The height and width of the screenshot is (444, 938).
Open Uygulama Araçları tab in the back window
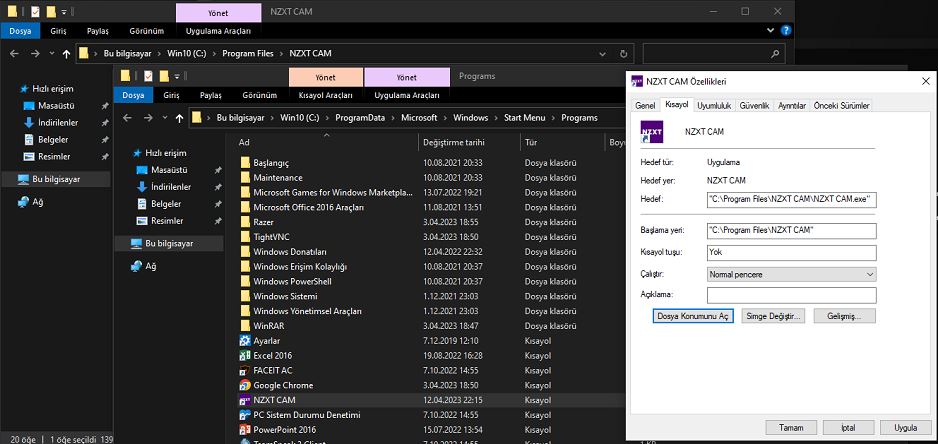click(218, 31)
